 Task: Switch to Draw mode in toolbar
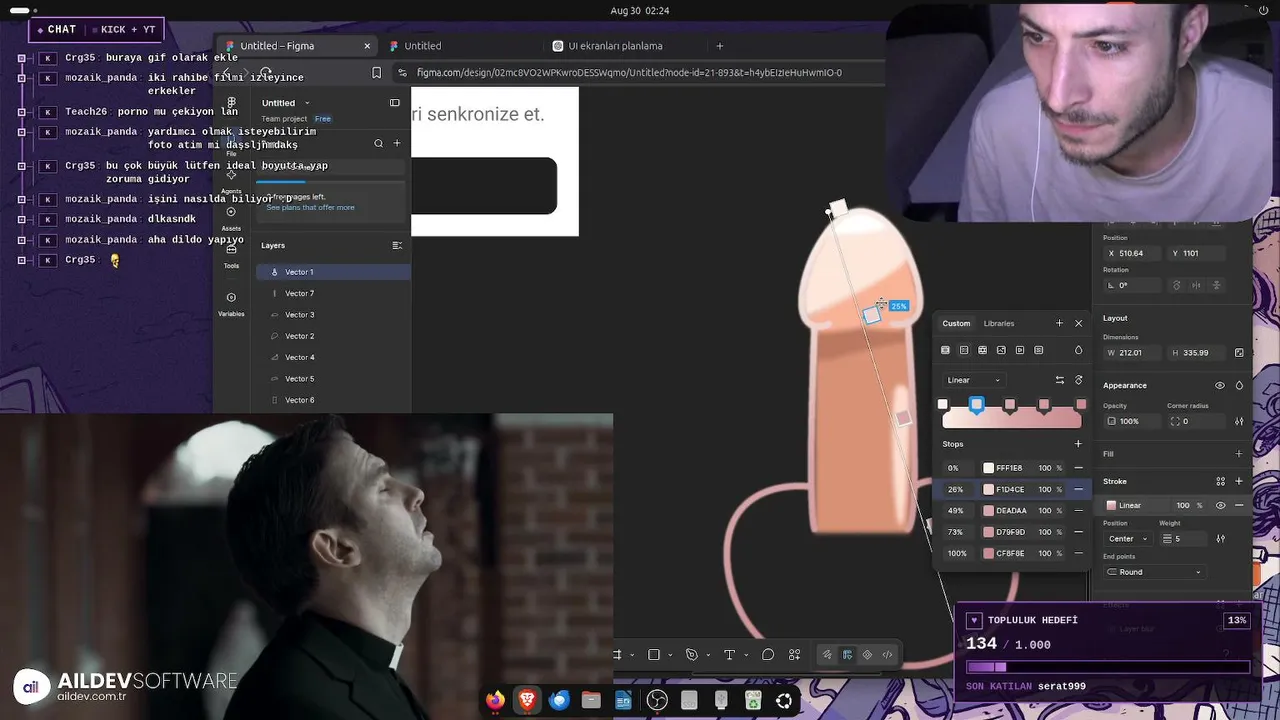click(826, 655)
